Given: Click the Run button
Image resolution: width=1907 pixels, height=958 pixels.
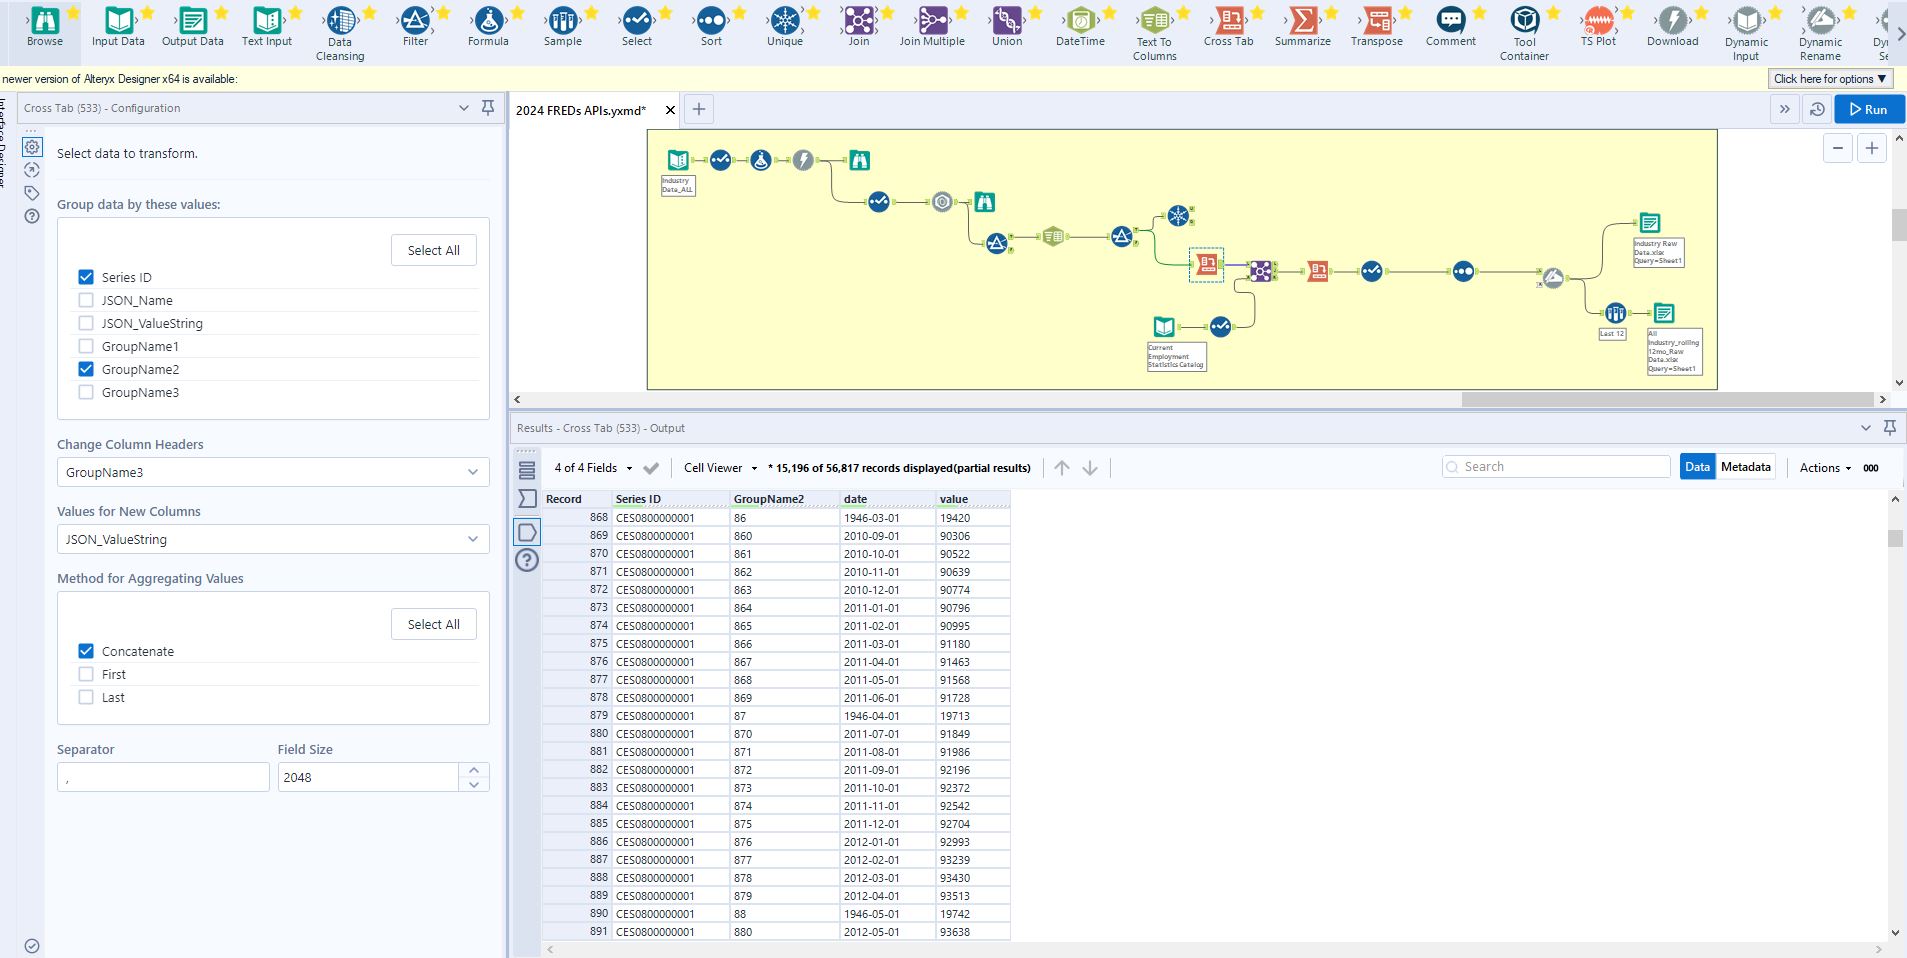Looking at the screenshot, I should point(1868,110).
